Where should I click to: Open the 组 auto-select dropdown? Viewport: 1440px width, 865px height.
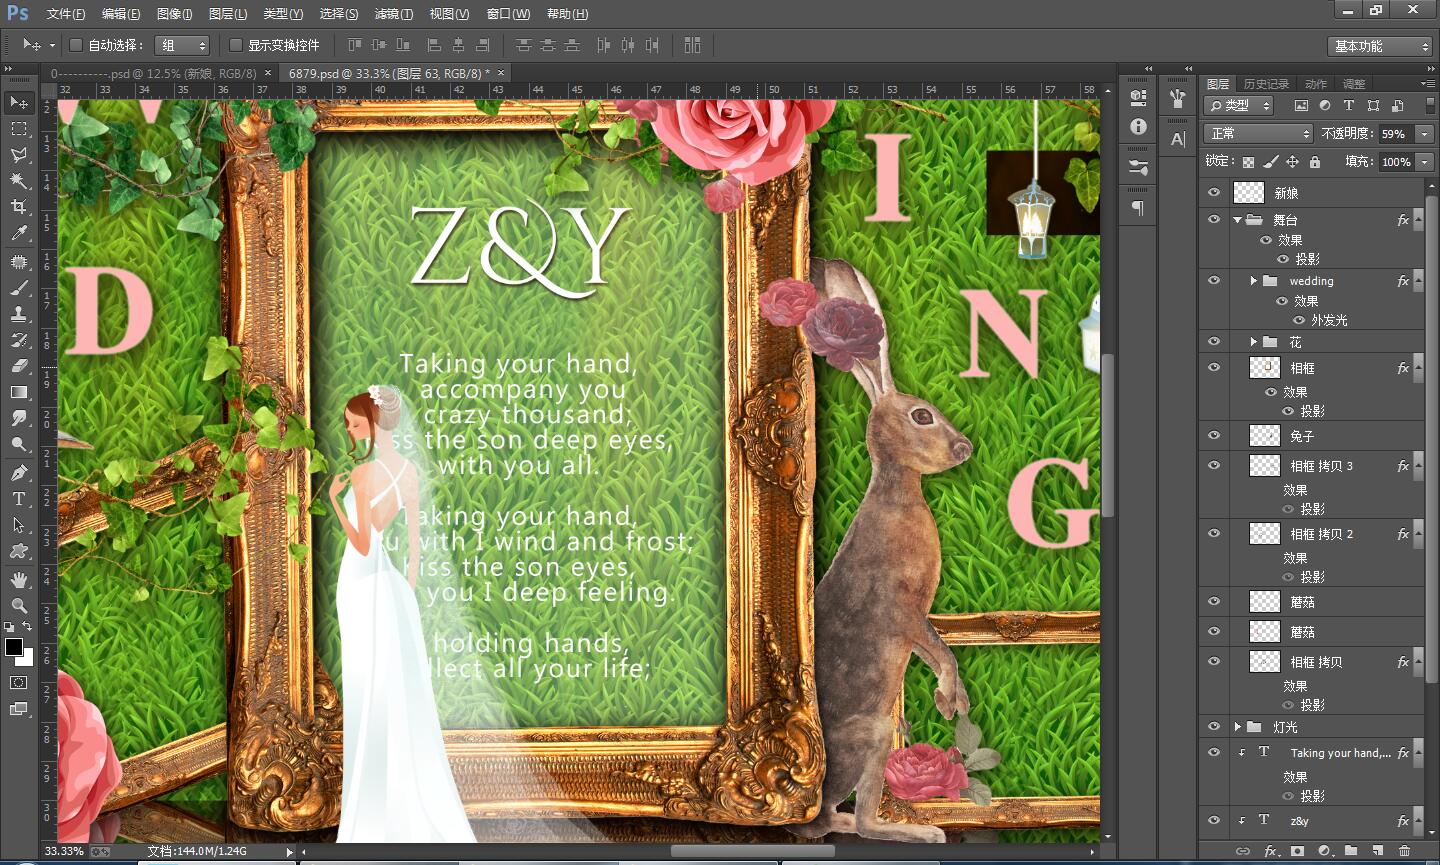(182, 45)
